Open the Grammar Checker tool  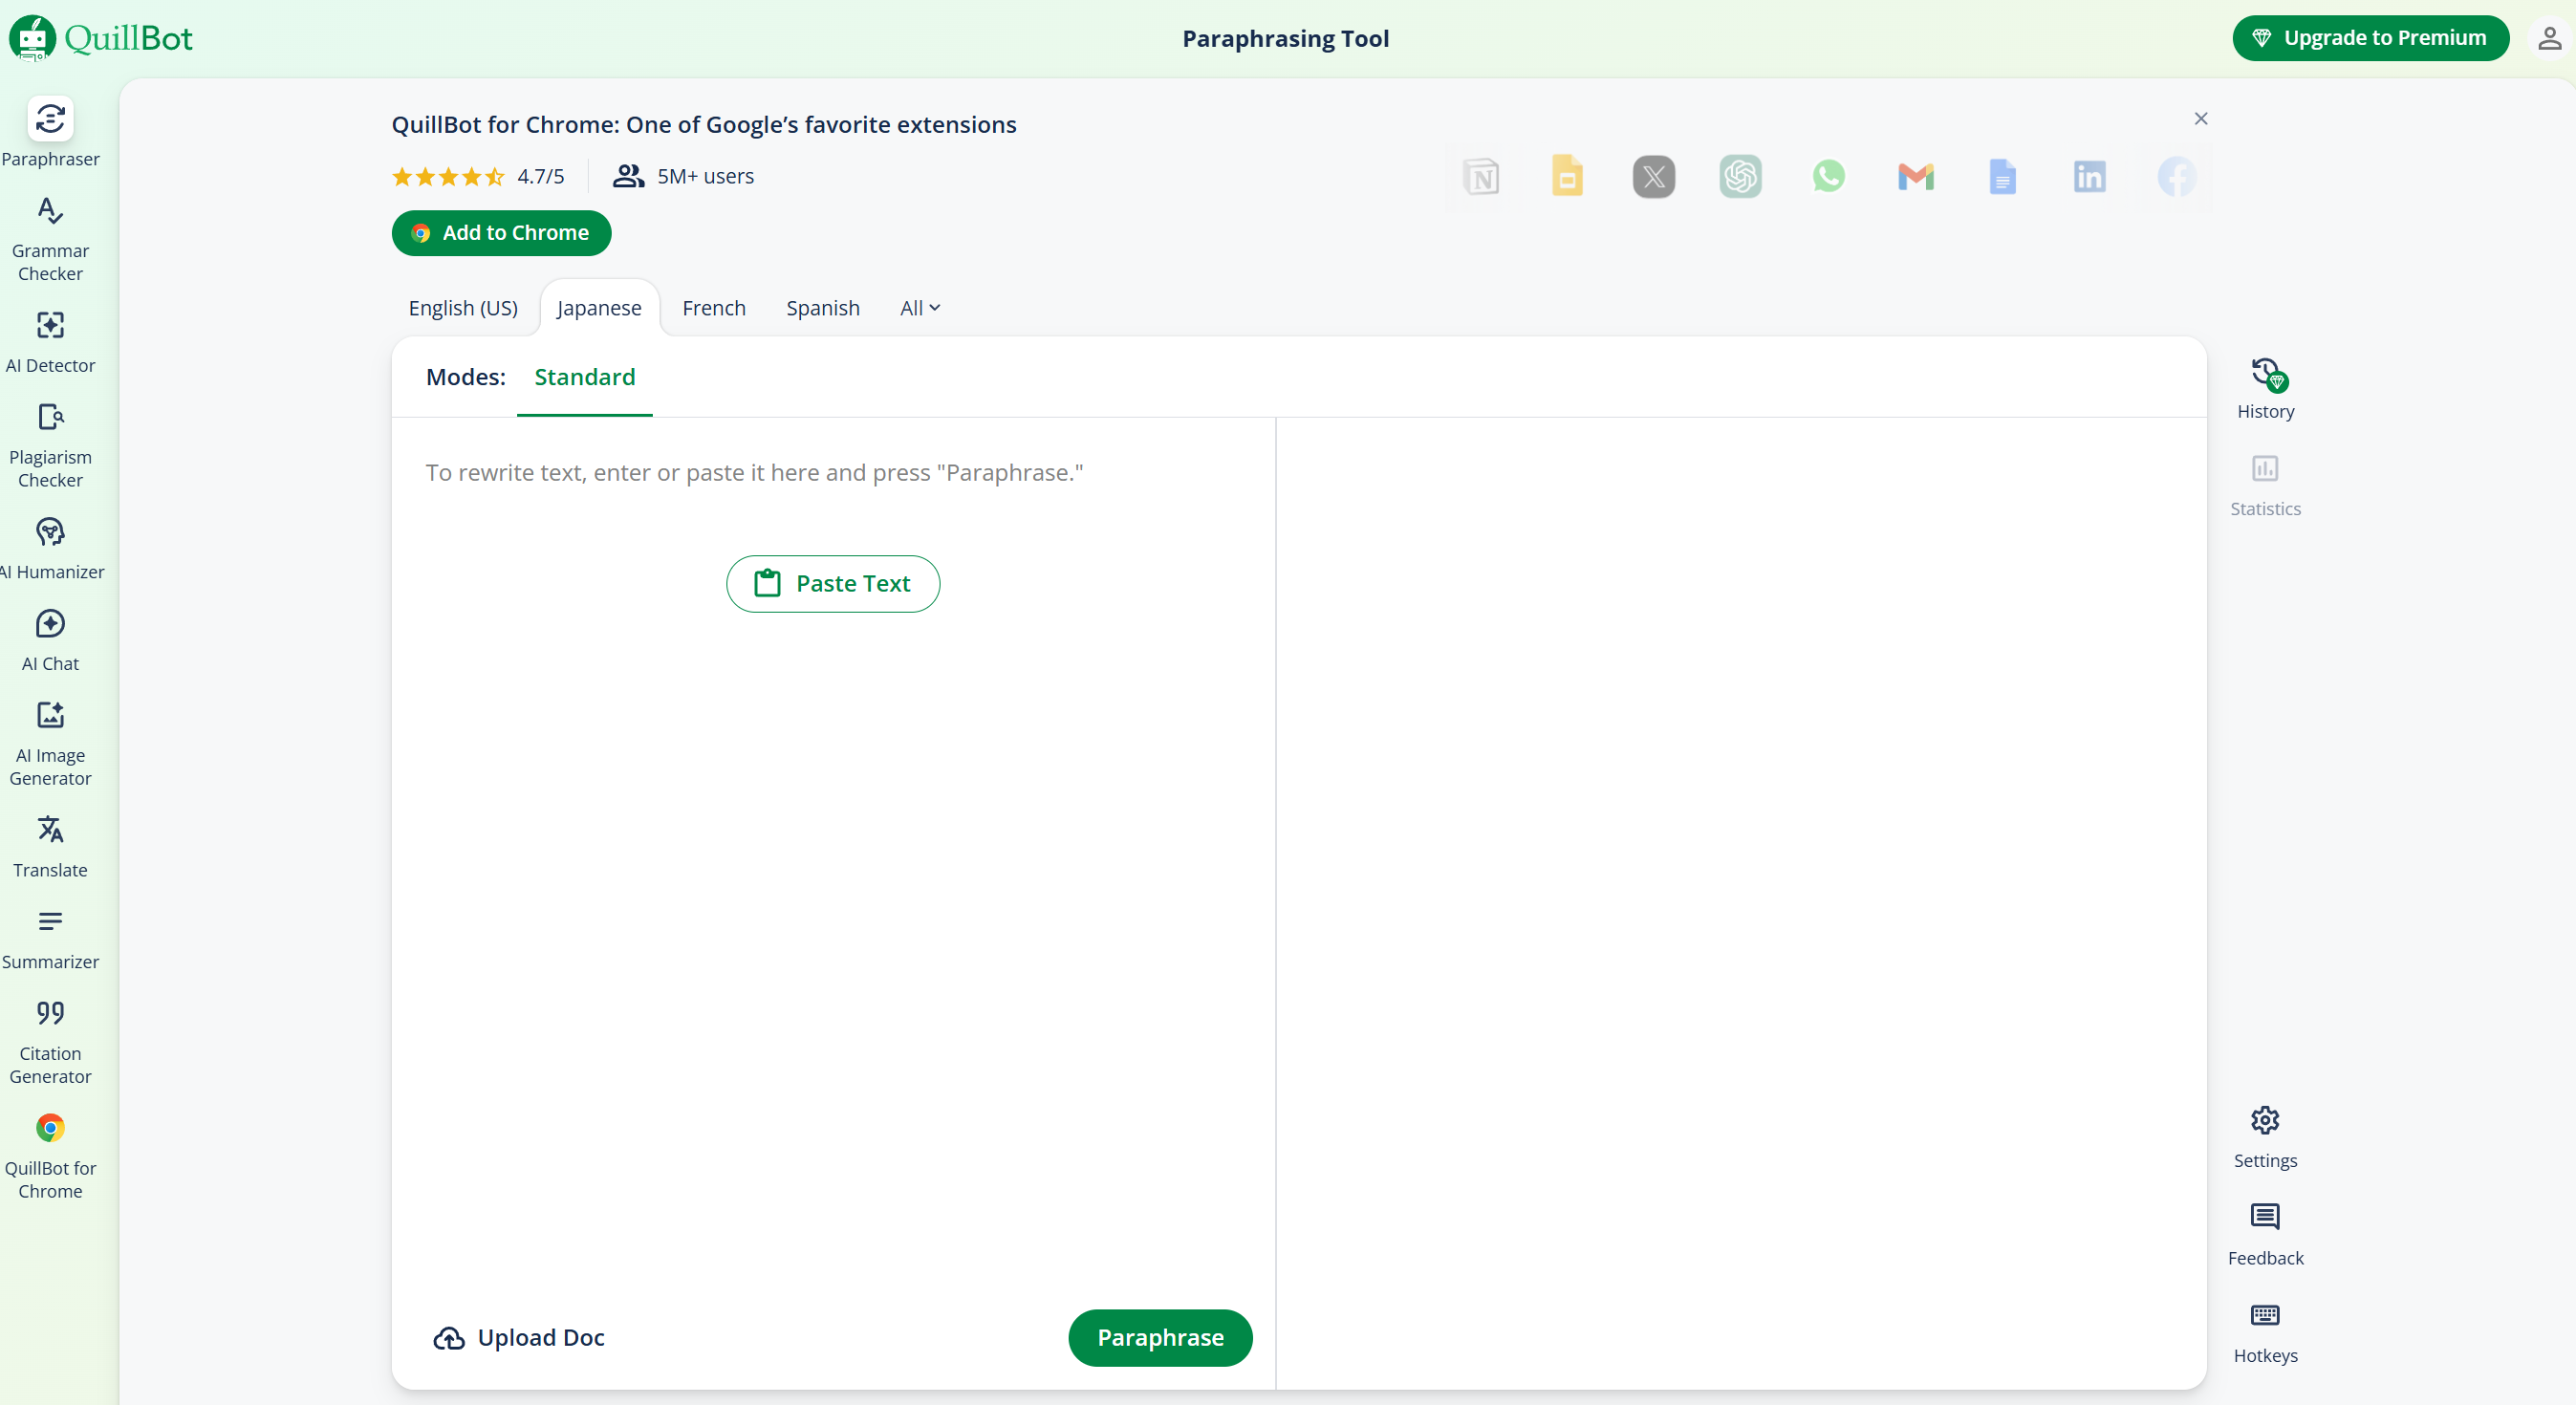pyautogui.click(x=50, y=238)
